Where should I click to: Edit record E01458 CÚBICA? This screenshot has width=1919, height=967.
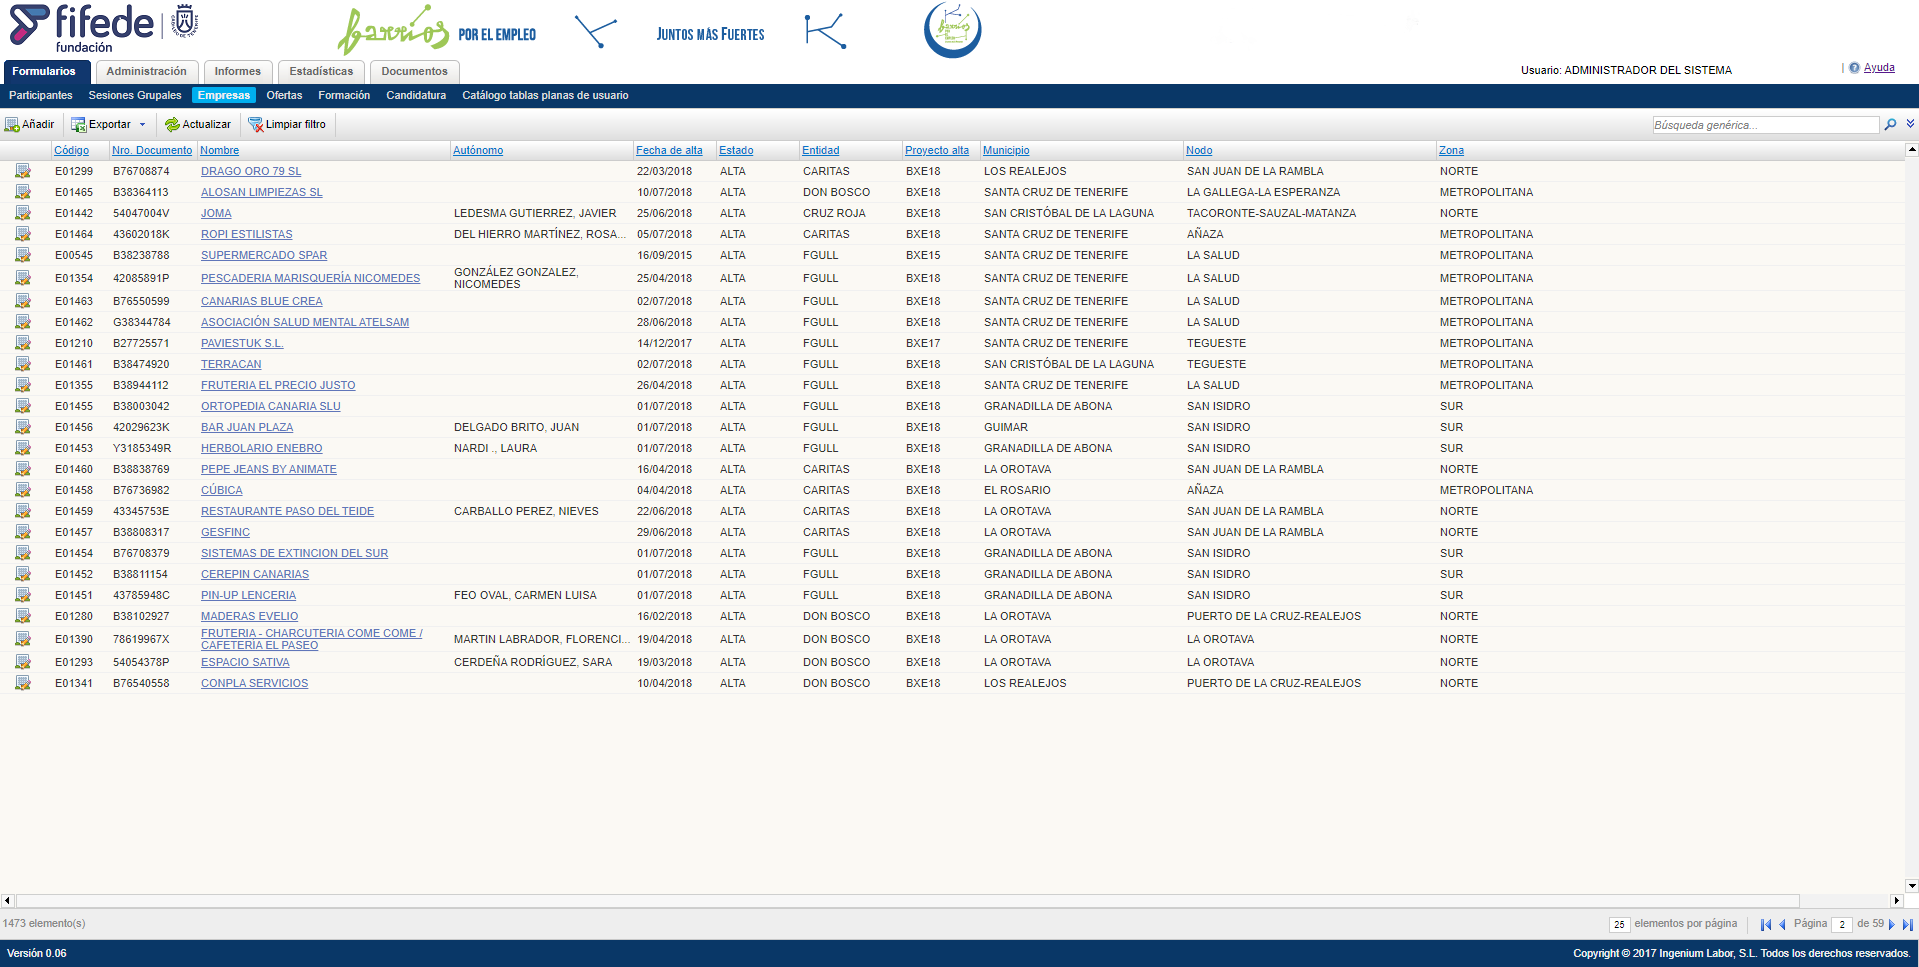(x=23, y=490)
